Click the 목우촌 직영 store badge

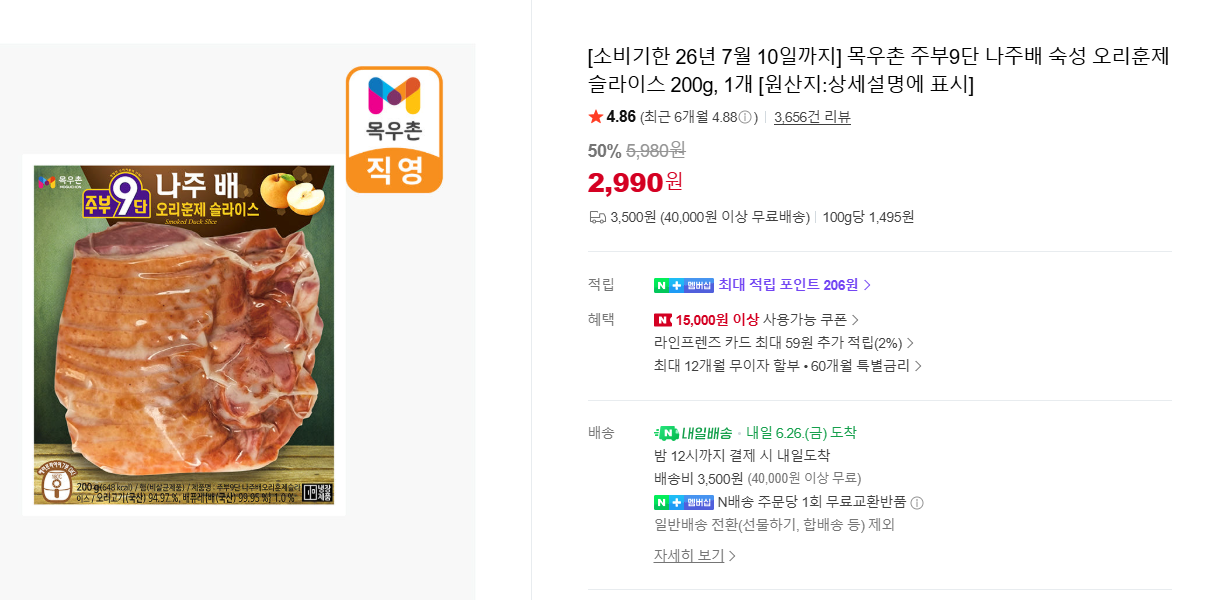[394, 129]
